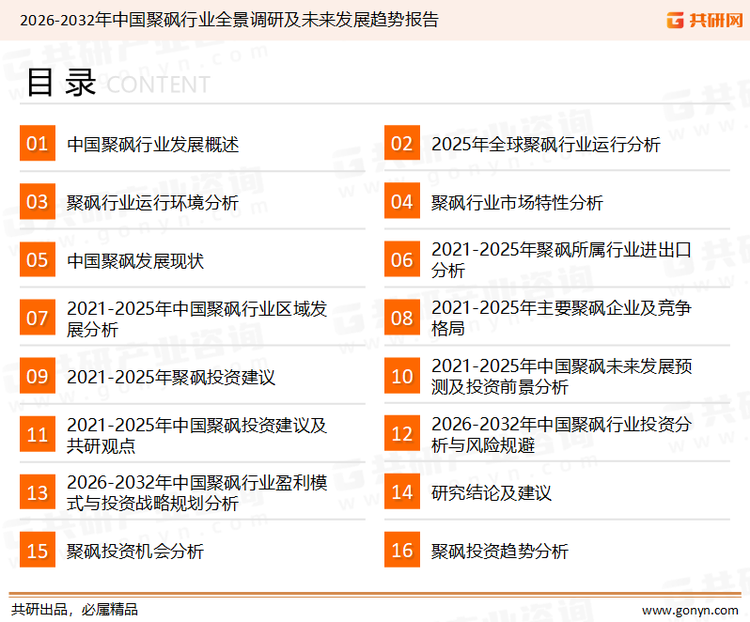Select chapter title 2026-2032年中国聚砜行业投资分析与风险规避
Screen dimensions: 750x622
[562, 434]
